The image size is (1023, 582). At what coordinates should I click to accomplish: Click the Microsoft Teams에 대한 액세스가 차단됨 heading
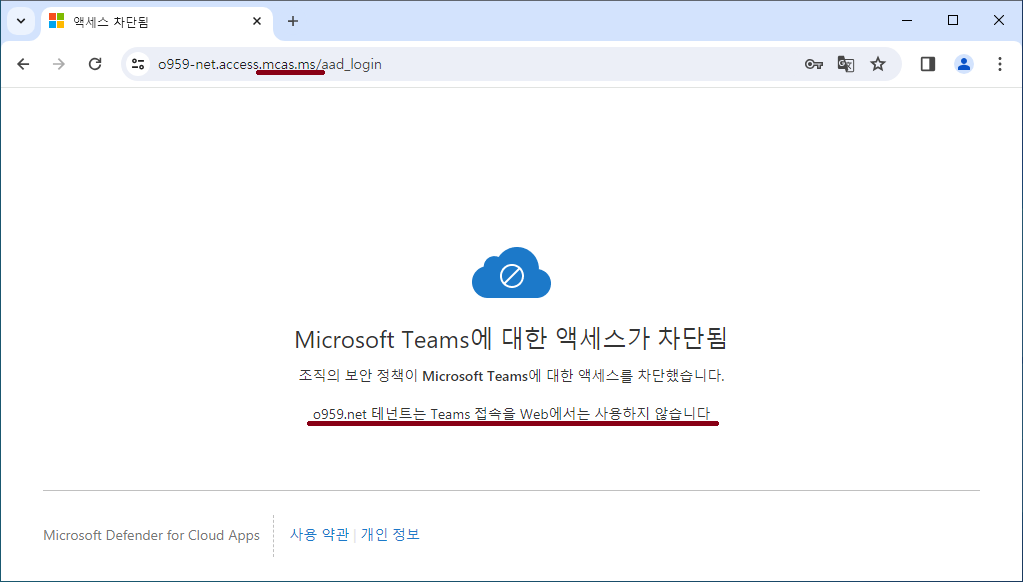pyautogui.click(x=512, y=339)
